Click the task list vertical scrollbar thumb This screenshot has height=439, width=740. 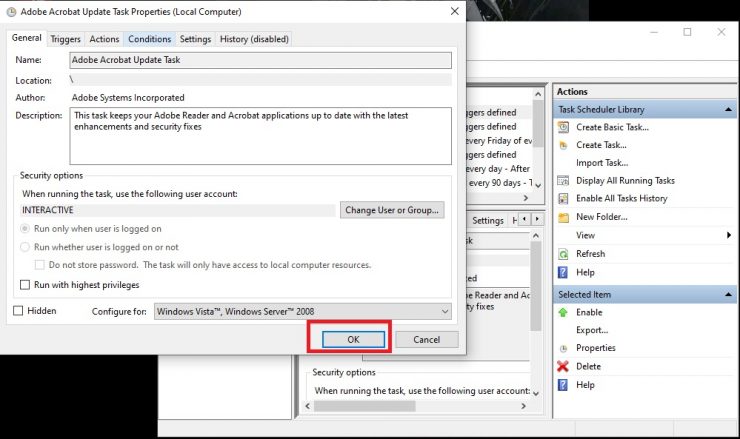pyautogui.click(x=538, y=125)
